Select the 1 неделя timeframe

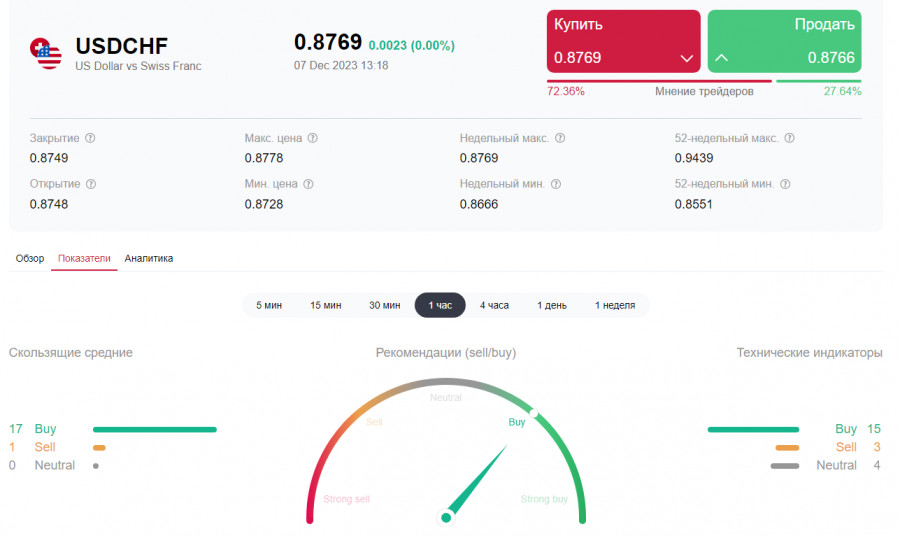point(615,305)
